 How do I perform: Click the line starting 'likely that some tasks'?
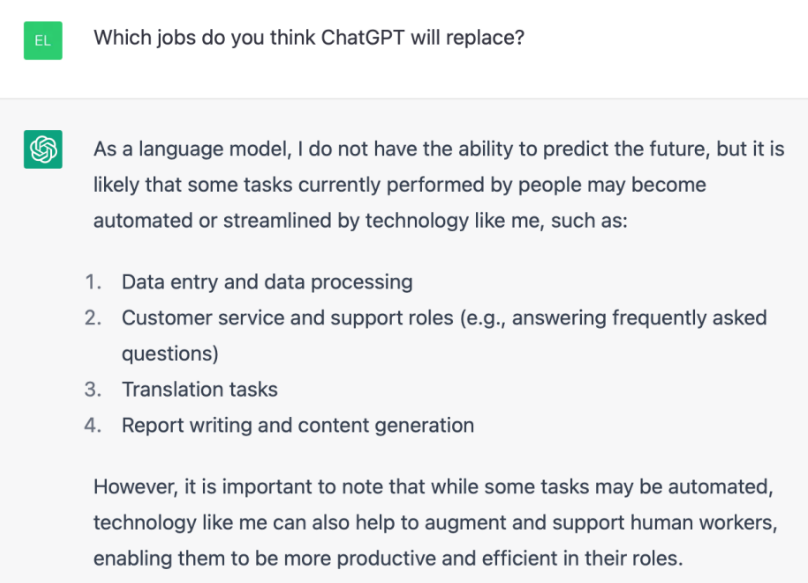click(399, 185)
